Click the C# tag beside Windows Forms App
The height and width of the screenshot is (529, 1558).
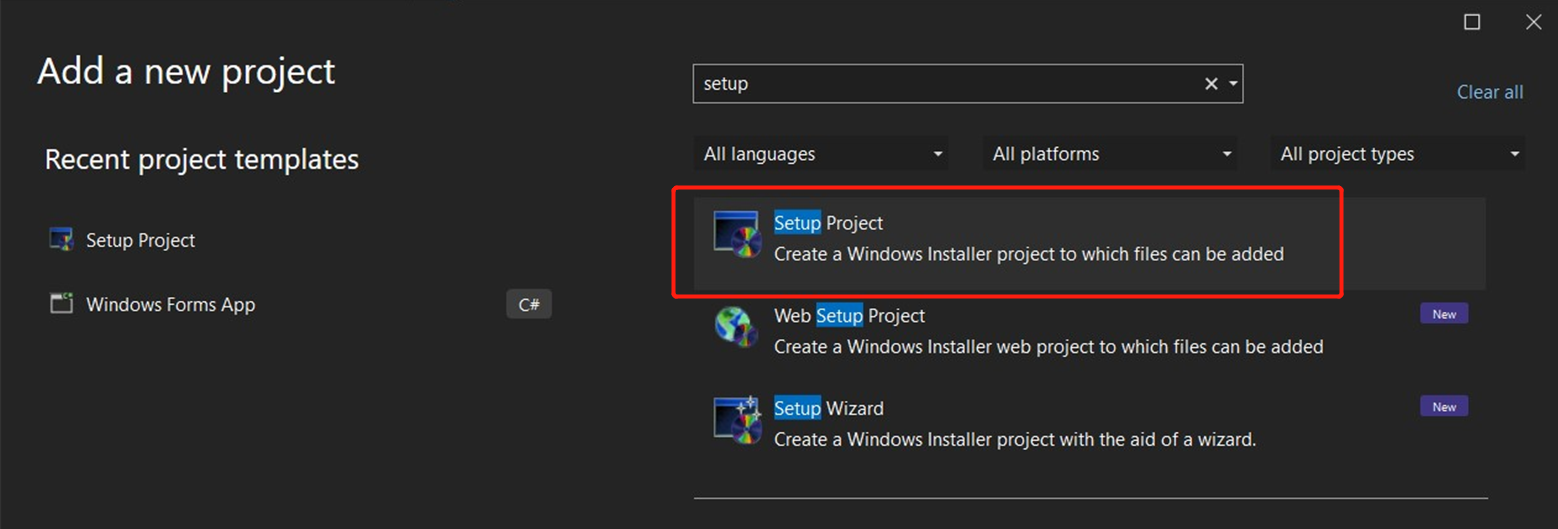point(529,304)
